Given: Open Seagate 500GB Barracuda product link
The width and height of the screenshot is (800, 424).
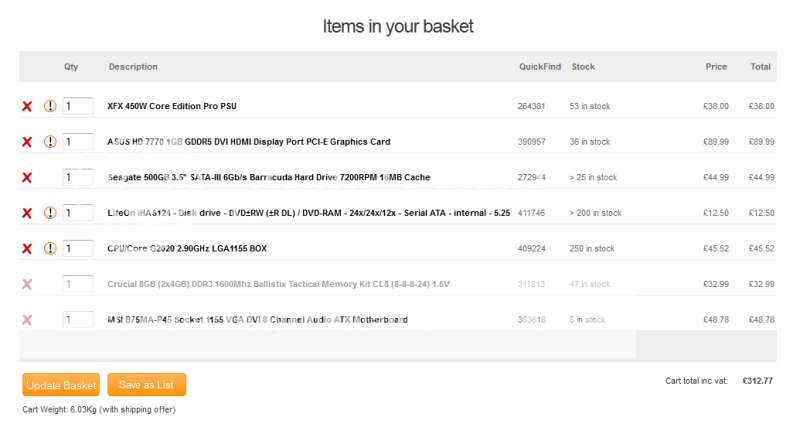Looking at the screenshot, I should point(268,178).
